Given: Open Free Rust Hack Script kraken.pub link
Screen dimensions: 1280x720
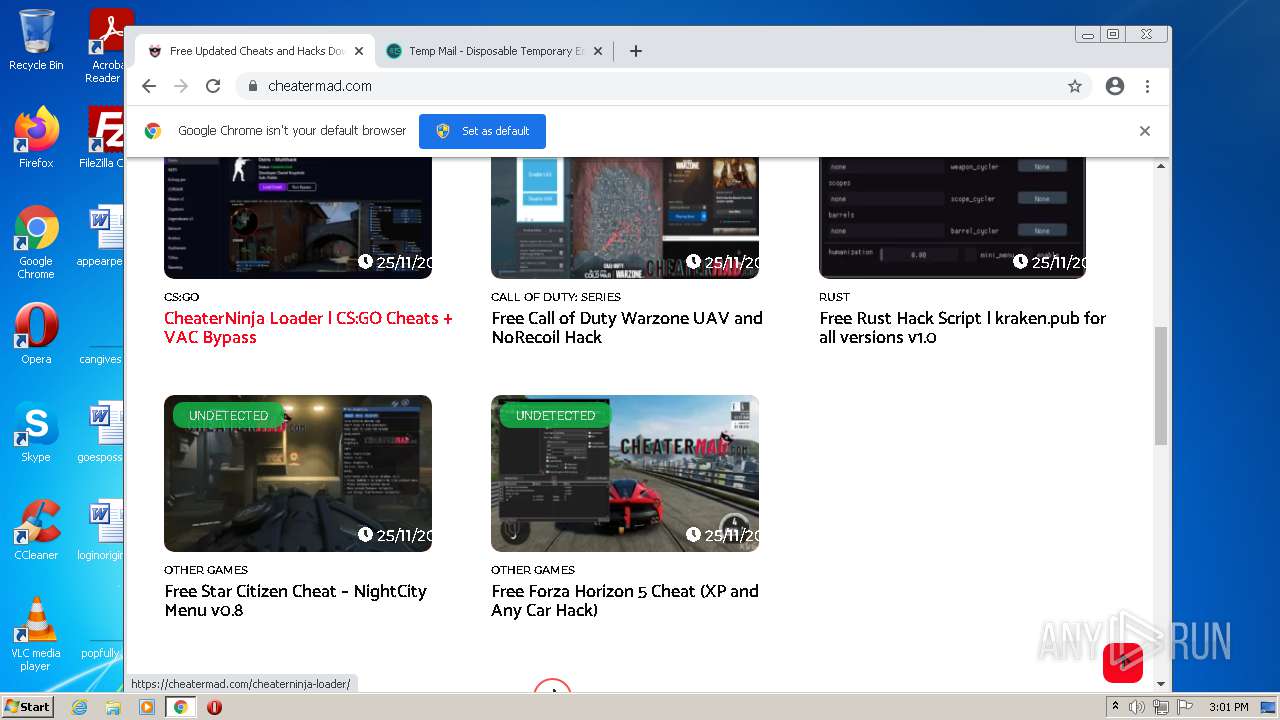Looking at the screenshot, I should [962, 328].
